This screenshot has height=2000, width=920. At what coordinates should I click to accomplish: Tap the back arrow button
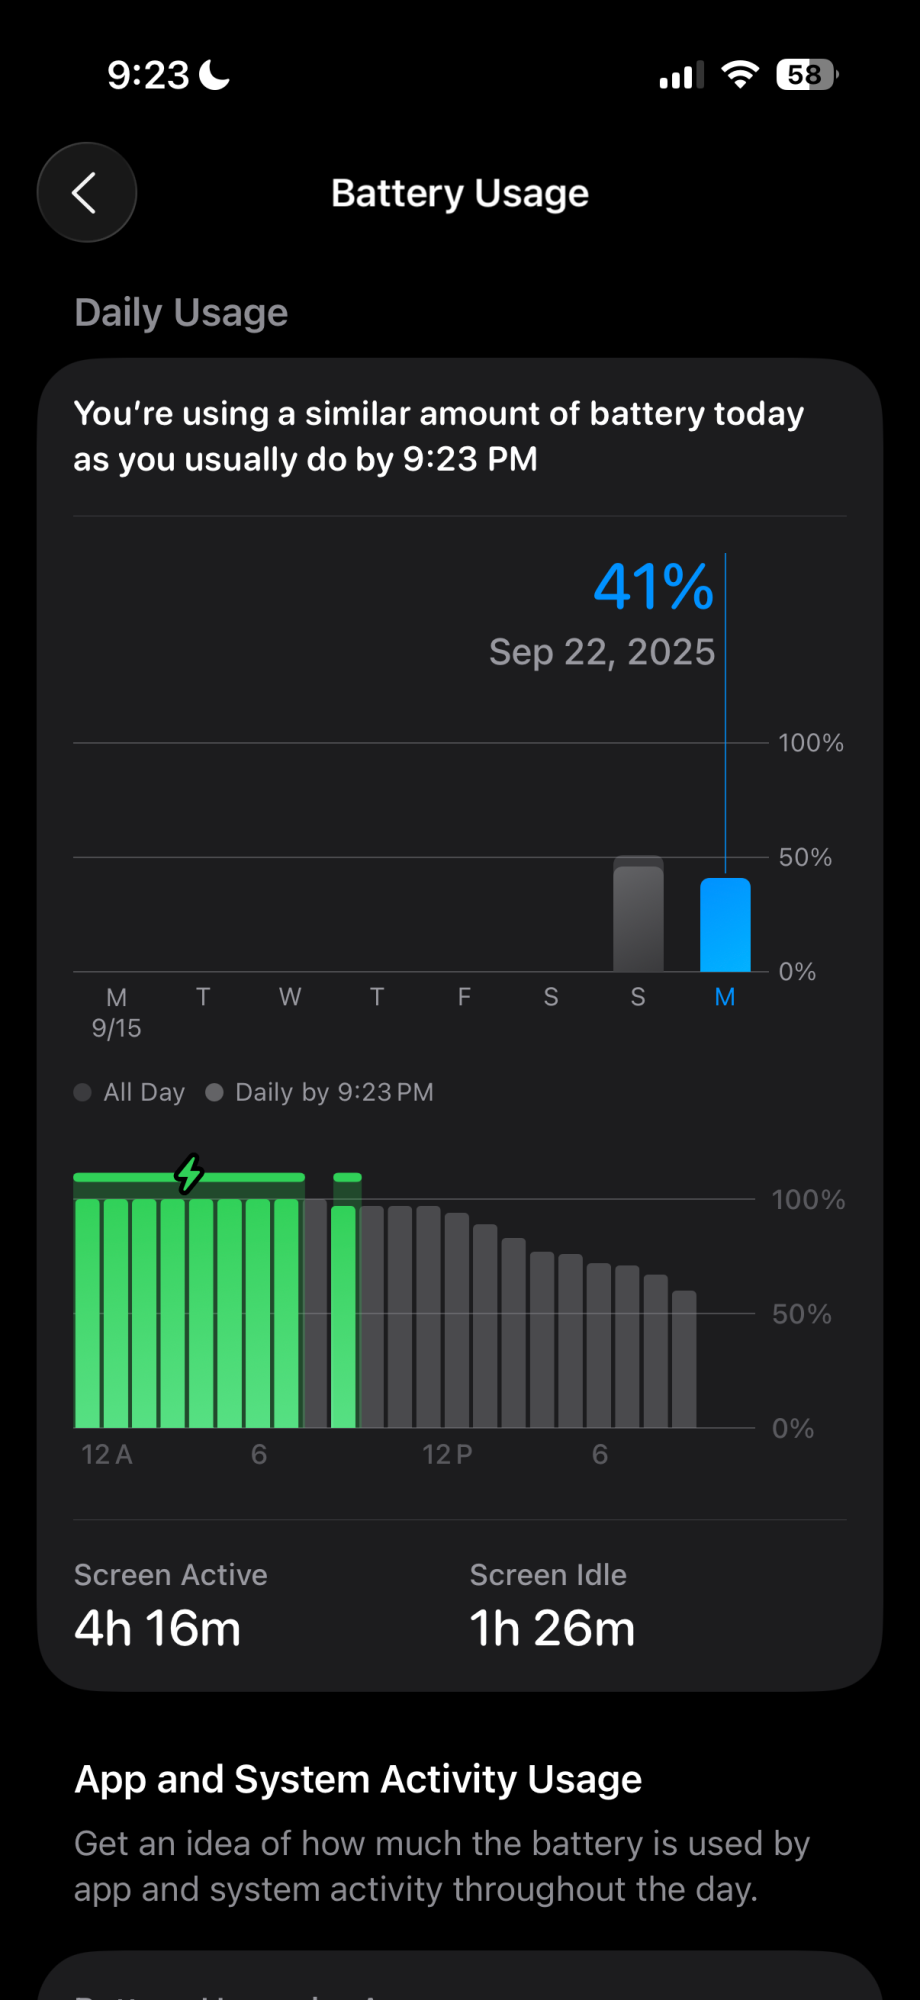(86, 193)
